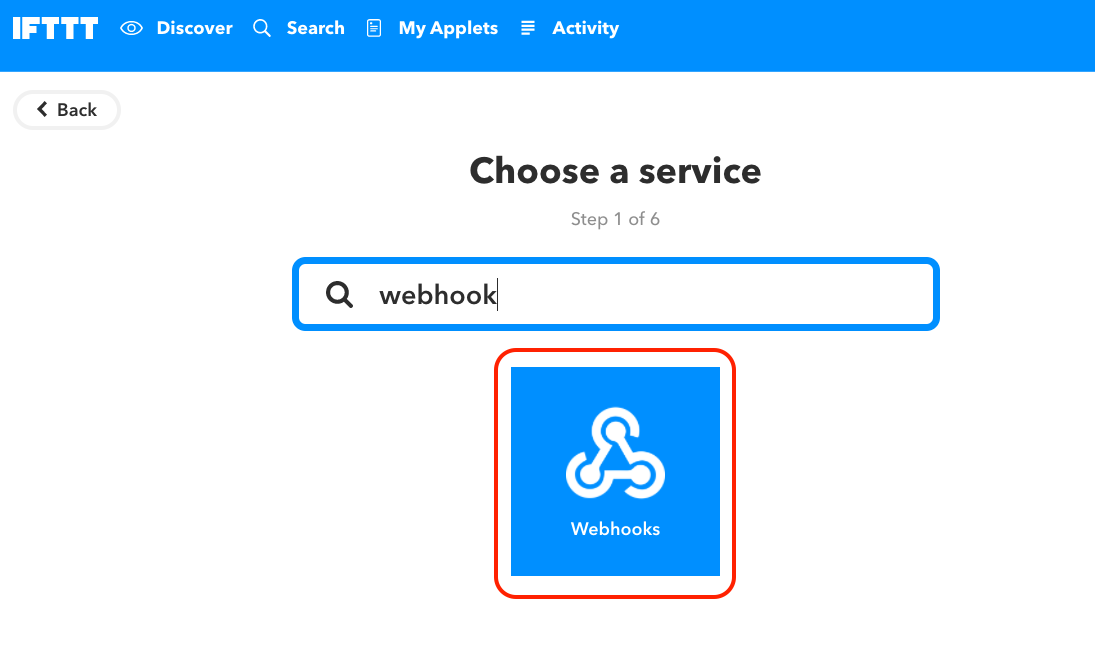Go to My Applets
Viewport: 1095px width, 648px height.
(448, 28)
